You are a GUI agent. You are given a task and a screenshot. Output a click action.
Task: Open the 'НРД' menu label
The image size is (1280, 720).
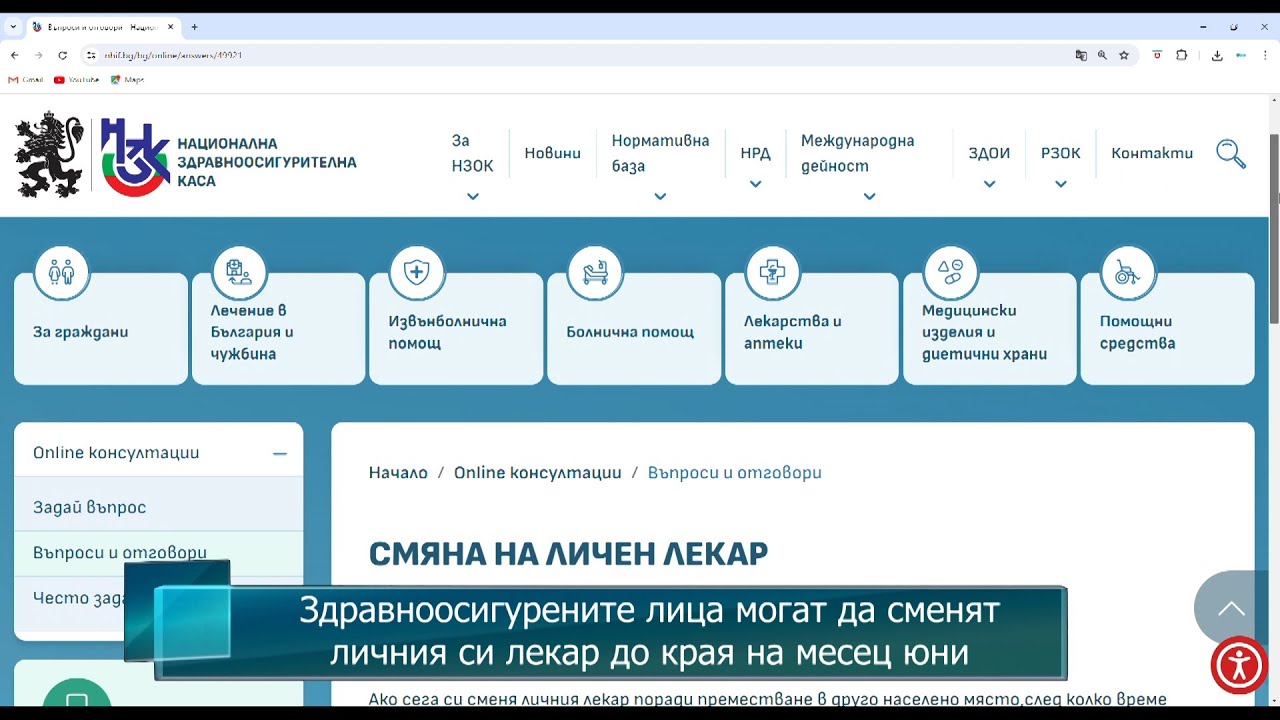coord(755,153)
